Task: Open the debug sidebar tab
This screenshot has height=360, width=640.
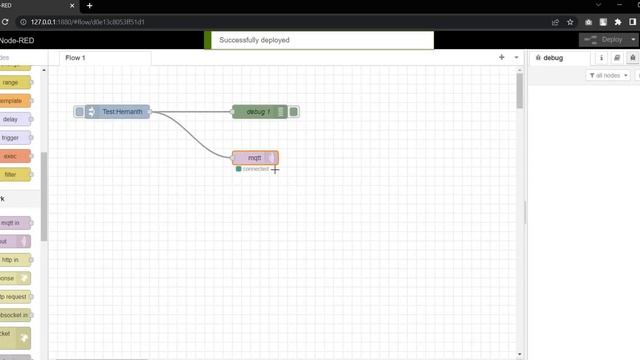Action: point(560,58)
